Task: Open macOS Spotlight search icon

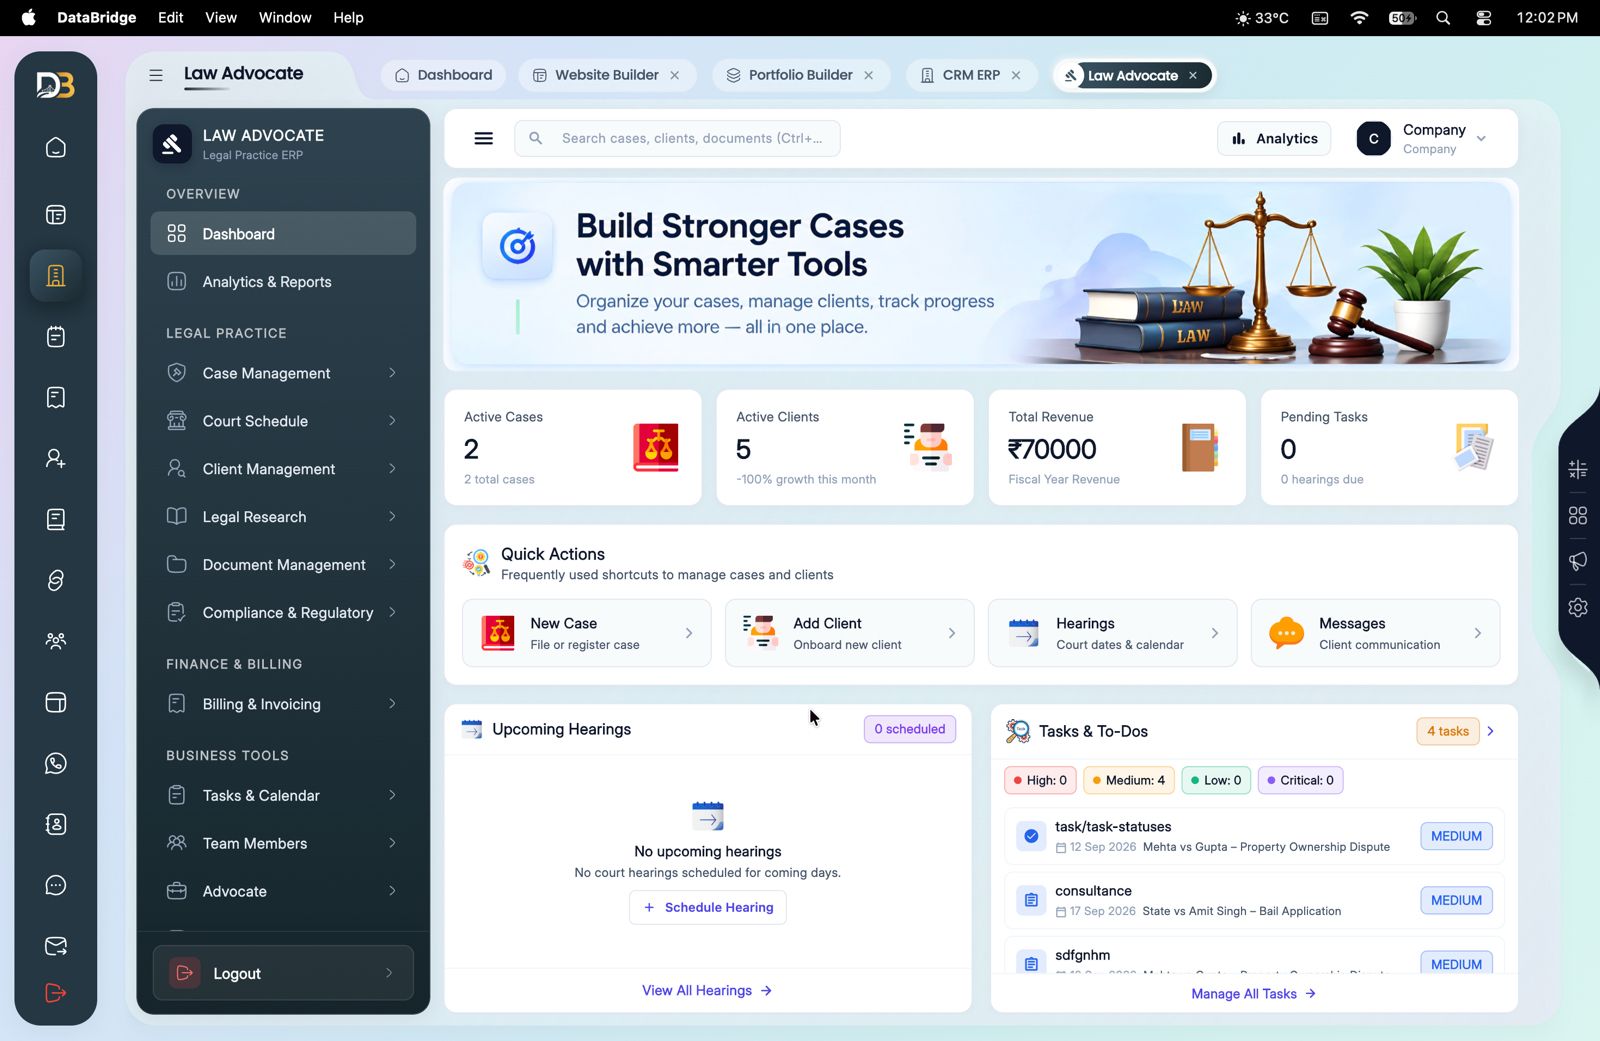Action: pyautogui.click(x=1443, y=18)
